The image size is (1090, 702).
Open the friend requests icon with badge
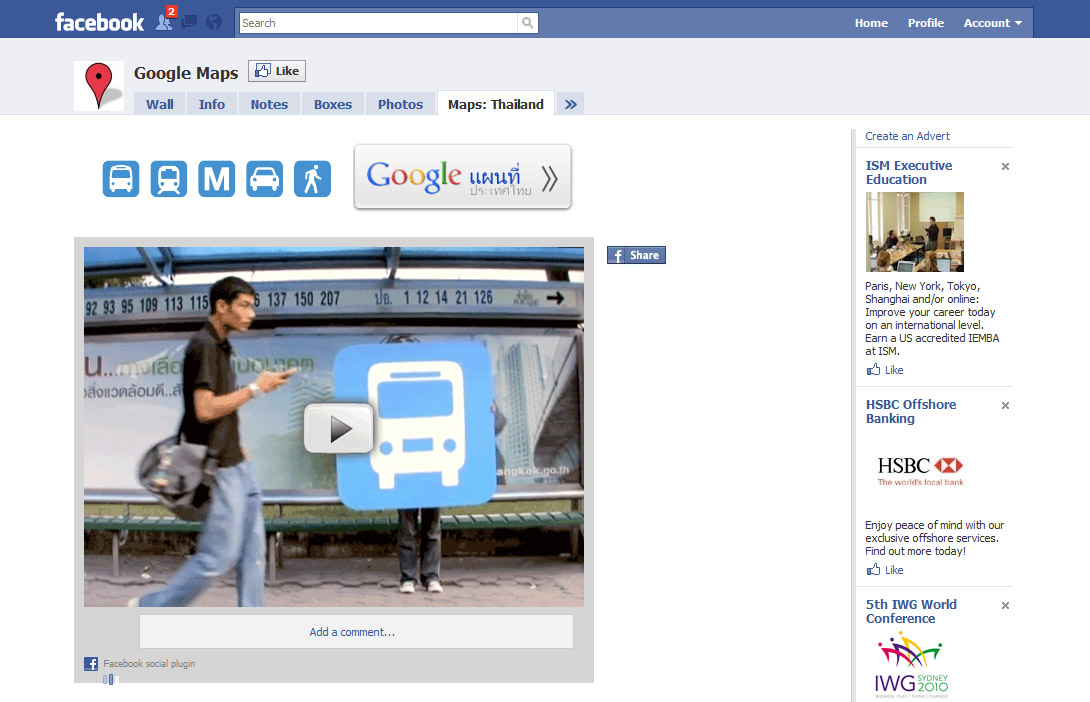point(165,21)
